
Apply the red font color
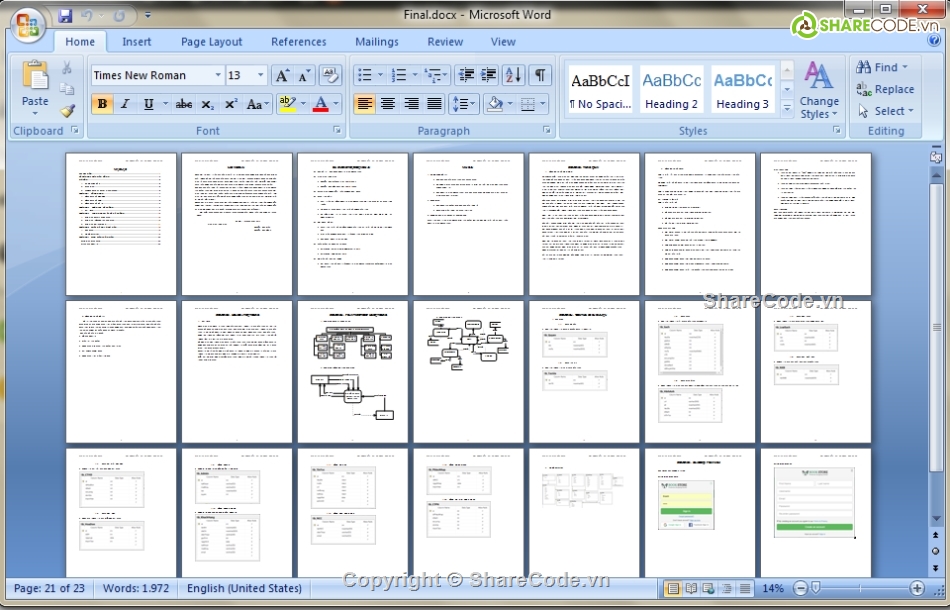[321, 104]
